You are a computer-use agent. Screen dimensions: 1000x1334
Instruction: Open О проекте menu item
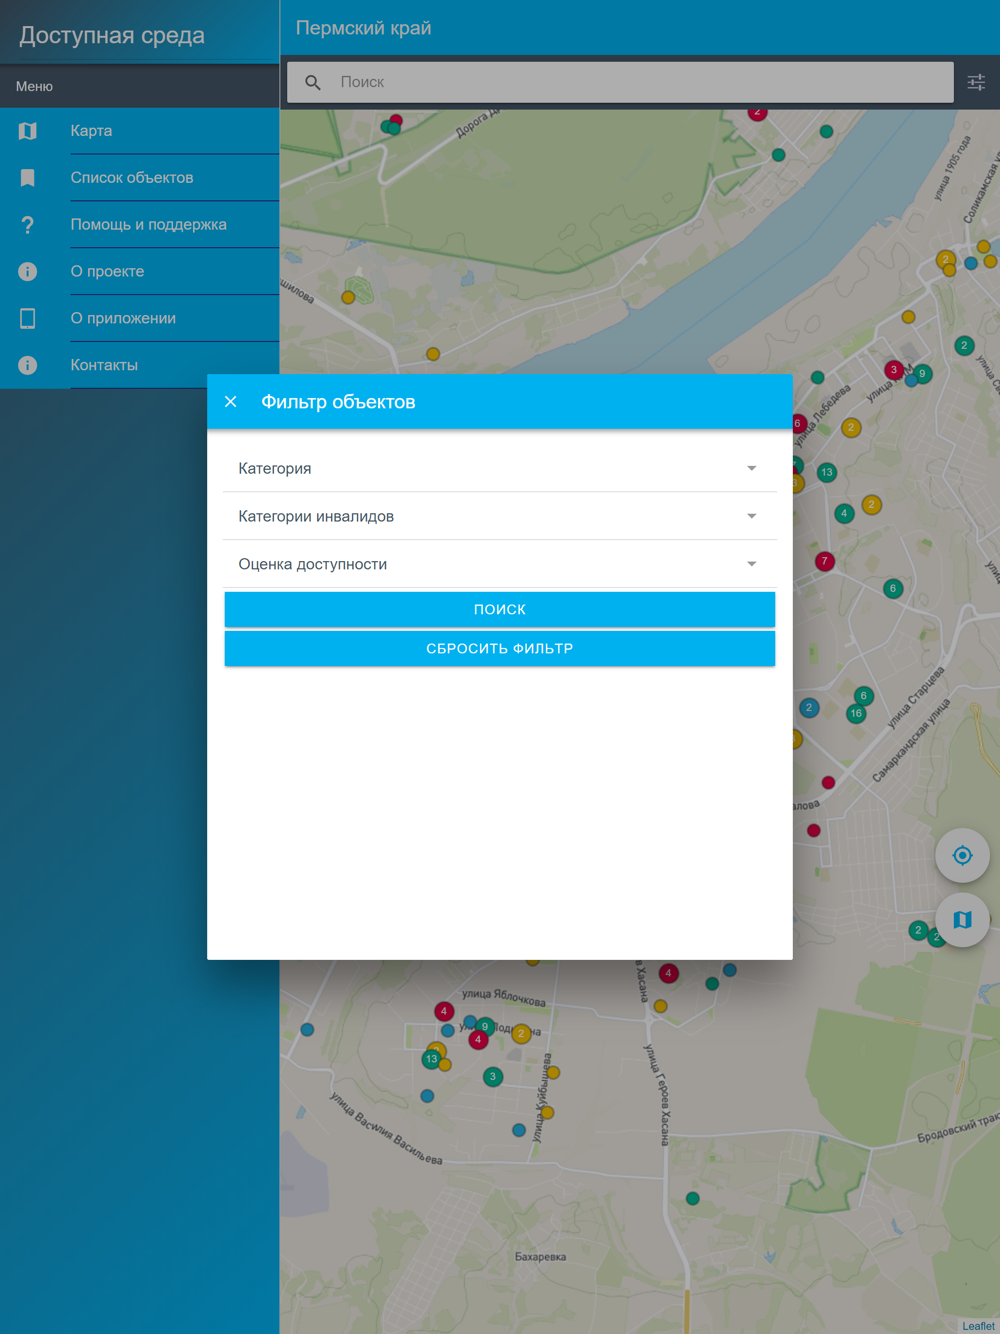140,272
